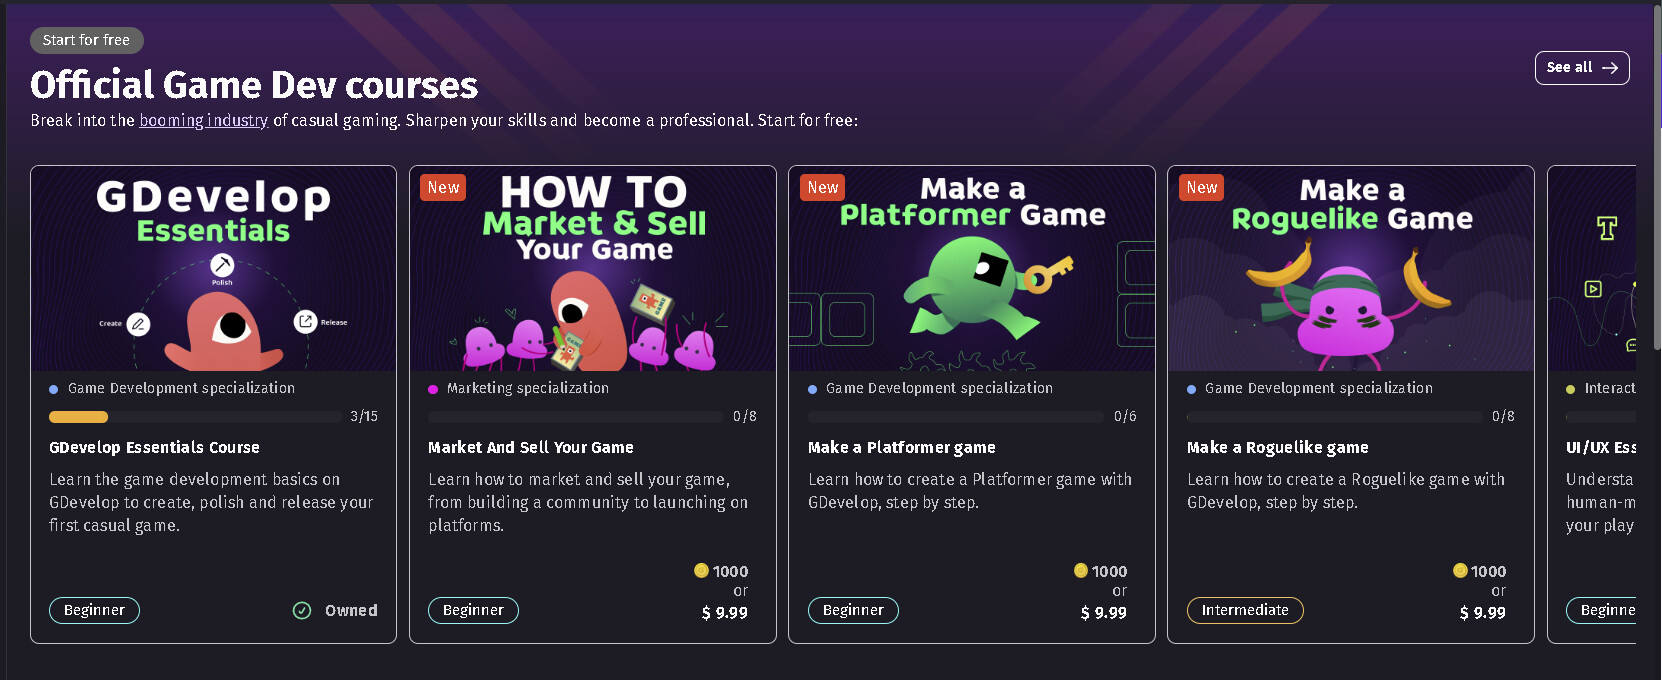Click the Platformer game 0/6 progress bar
Image resolution: width=1662 pixels, height=680 pixels.
(x=956, y=416)
